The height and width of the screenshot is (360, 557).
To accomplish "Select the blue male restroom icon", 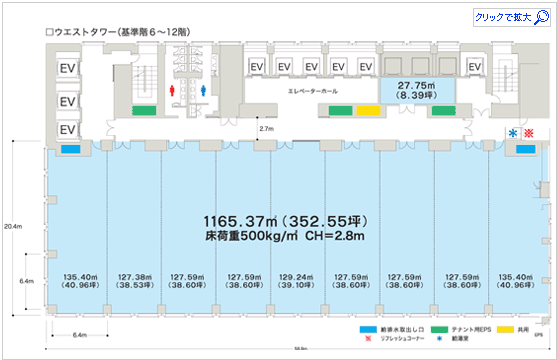I will click(203, 90).
